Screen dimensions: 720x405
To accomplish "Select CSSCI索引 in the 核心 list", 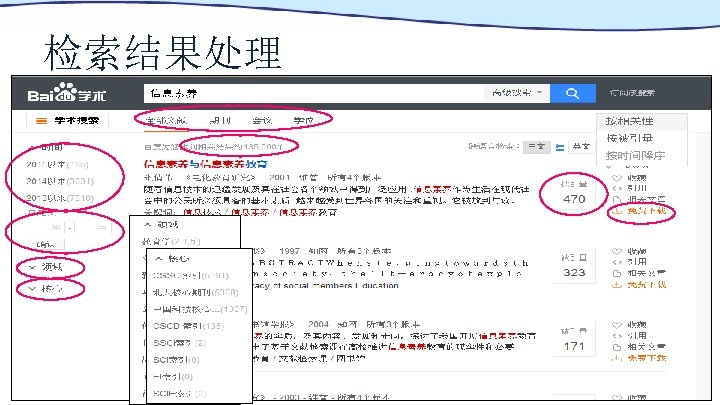I will tap(191, 276).
